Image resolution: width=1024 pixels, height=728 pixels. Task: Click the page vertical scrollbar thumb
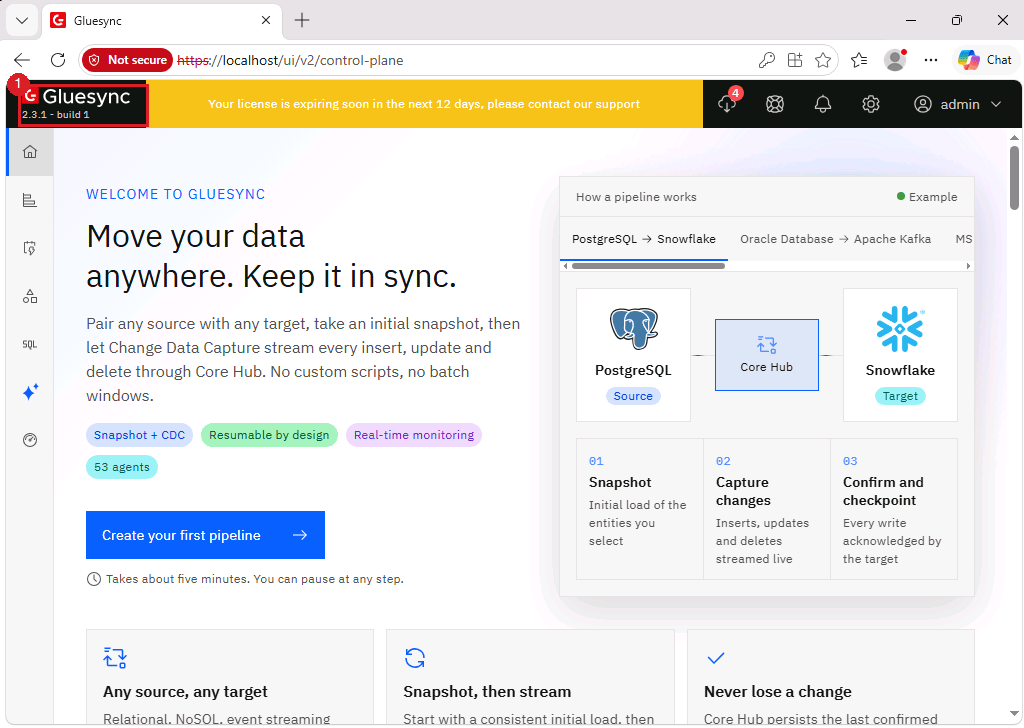[1014, 178]
